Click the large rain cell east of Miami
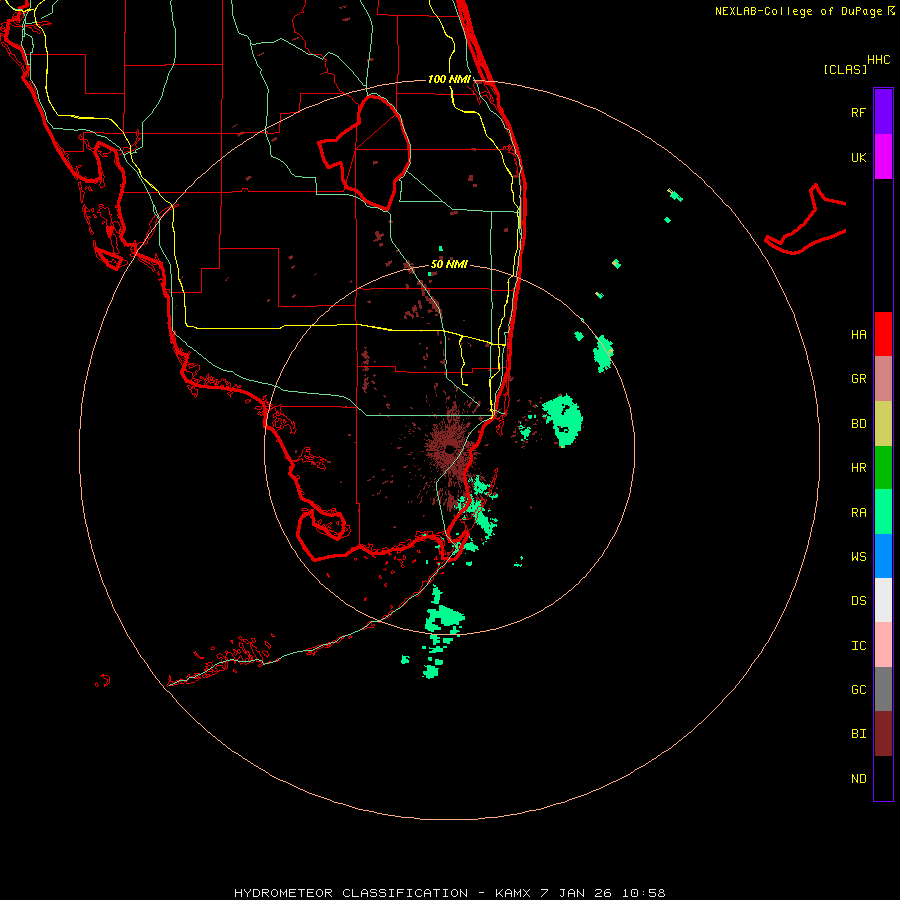 (563, 420)
